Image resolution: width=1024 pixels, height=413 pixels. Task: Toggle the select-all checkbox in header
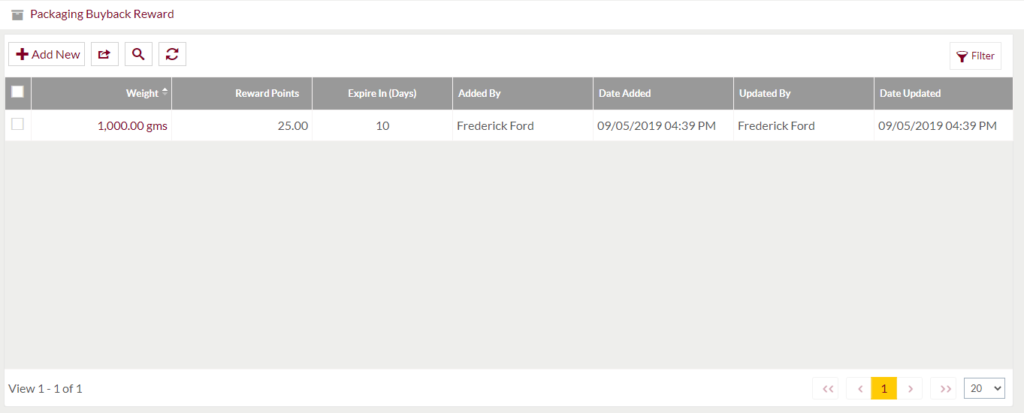tap(18, 92)
